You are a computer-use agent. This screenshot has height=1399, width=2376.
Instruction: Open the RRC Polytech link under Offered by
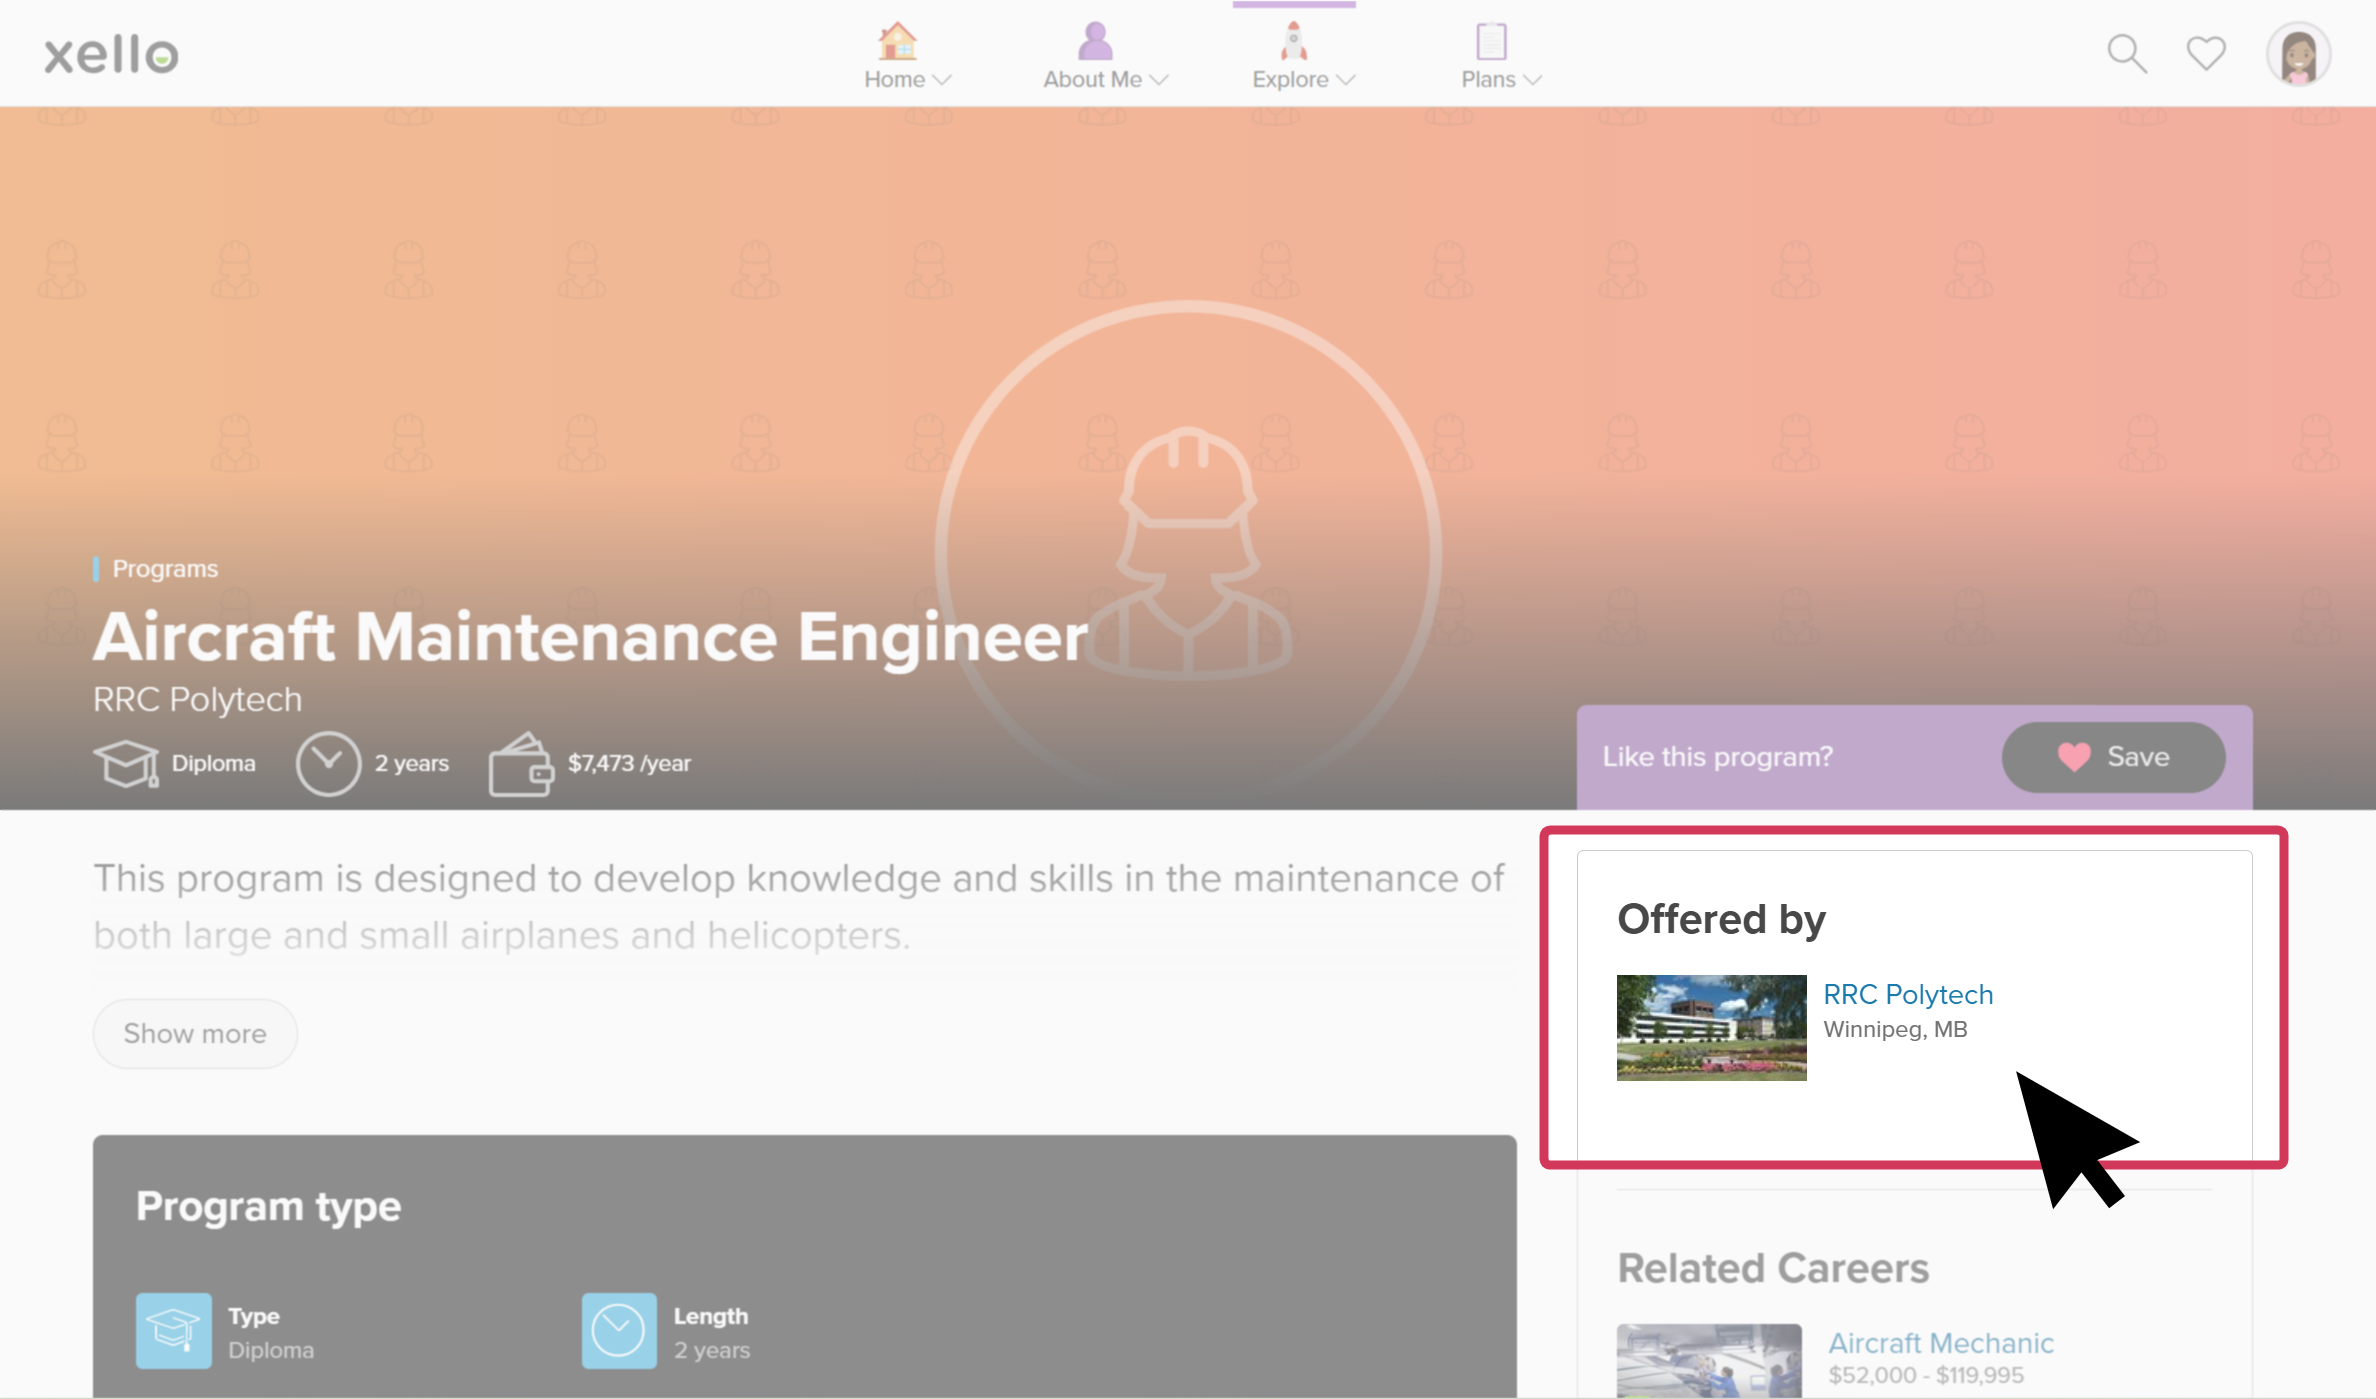pyautogui.click(x=1908, y=994)
